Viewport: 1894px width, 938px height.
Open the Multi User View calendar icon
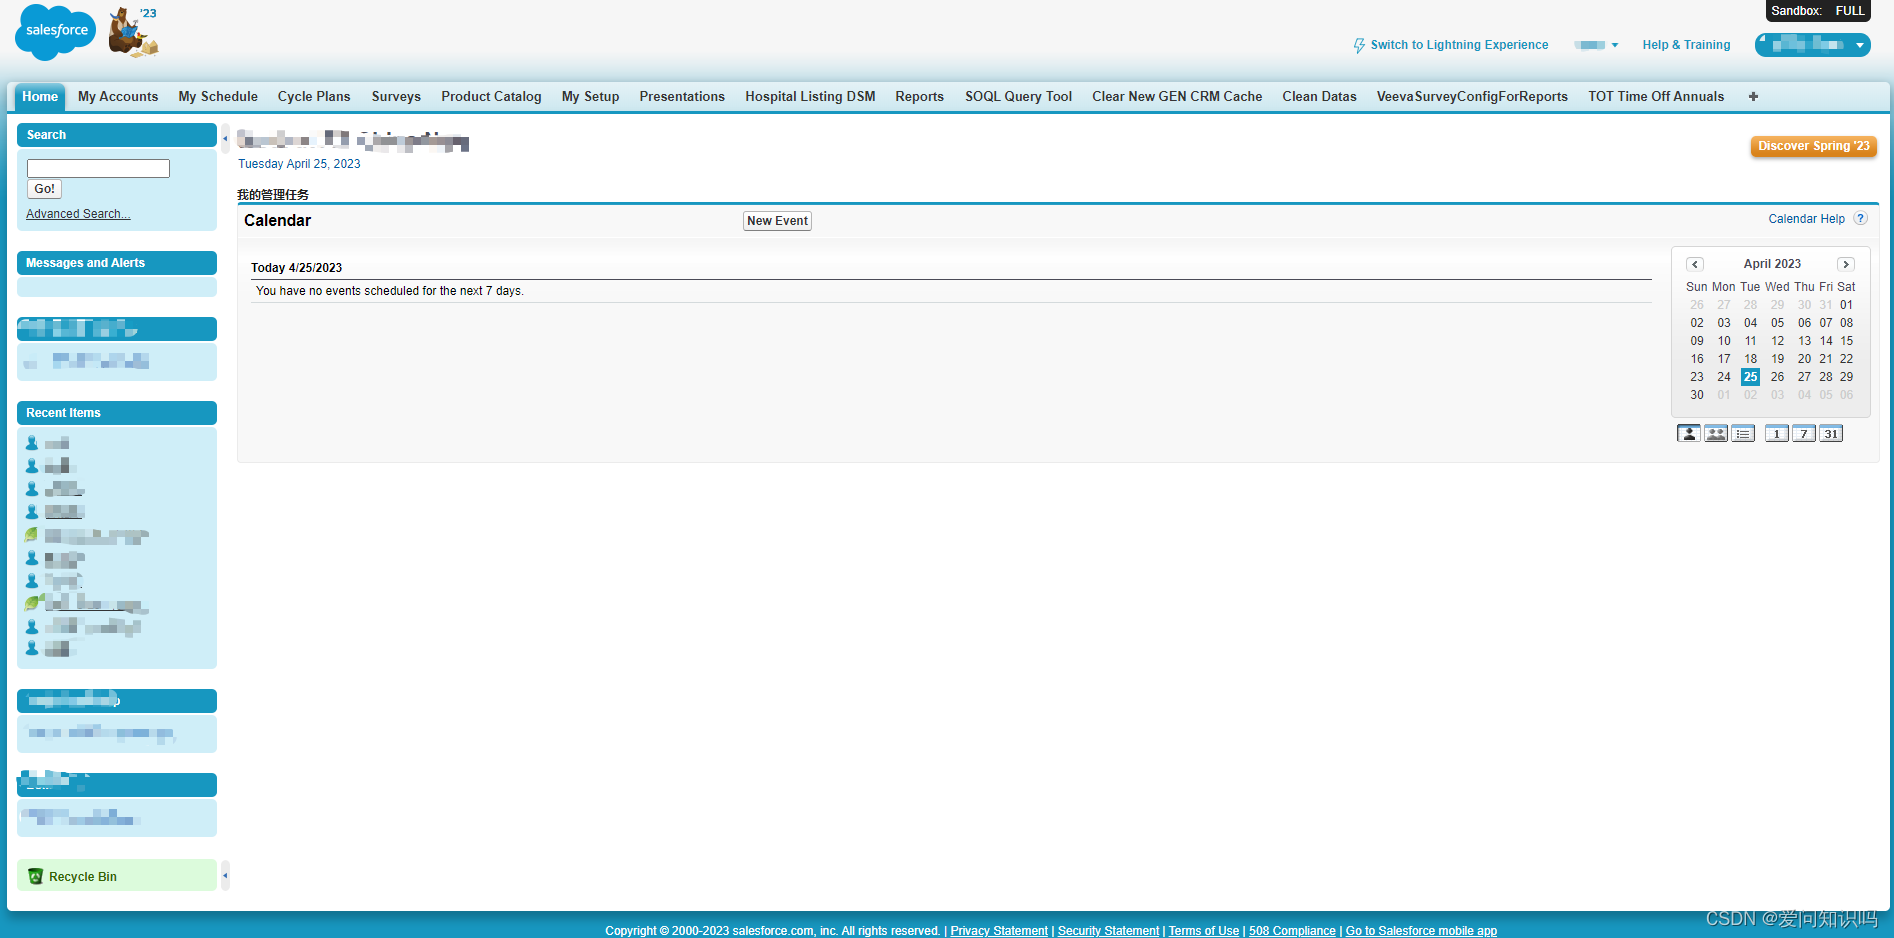coord(1716,433)
